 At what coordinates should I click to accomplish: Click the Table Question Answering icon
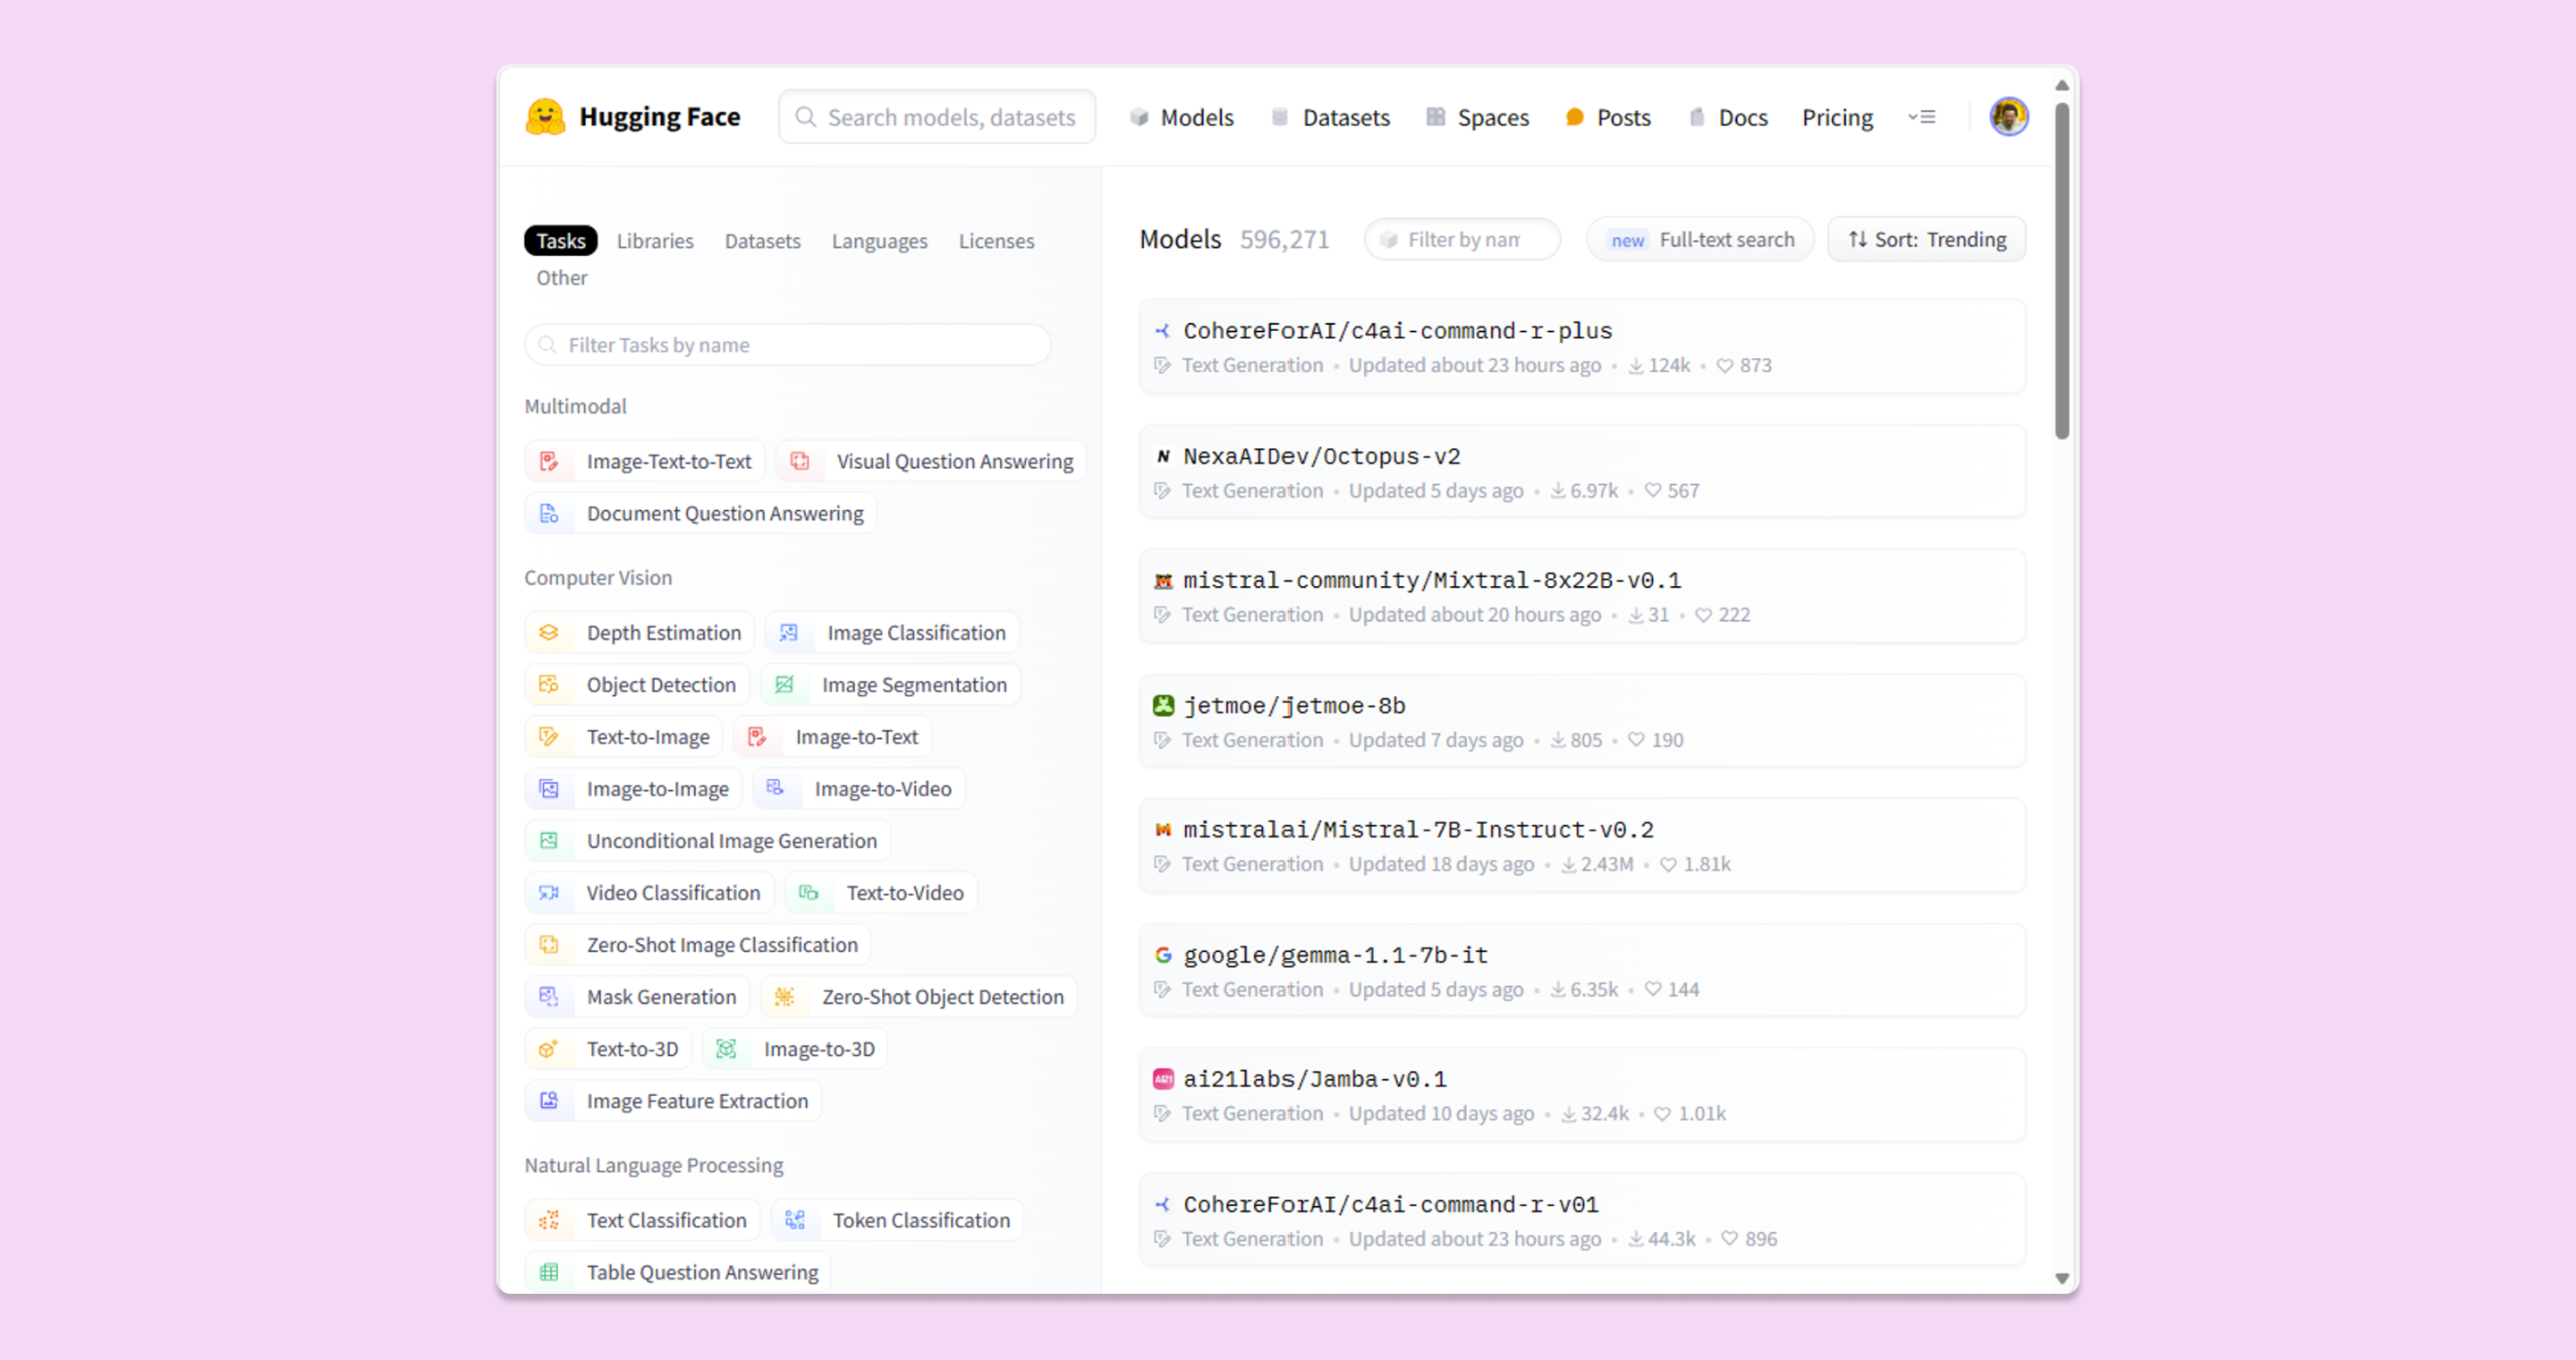click(x=549, y=1272)
